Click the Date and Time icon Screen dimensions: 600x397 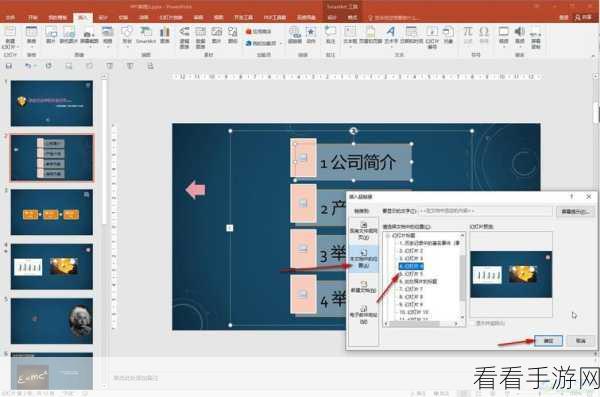click(x=411, y=32)
